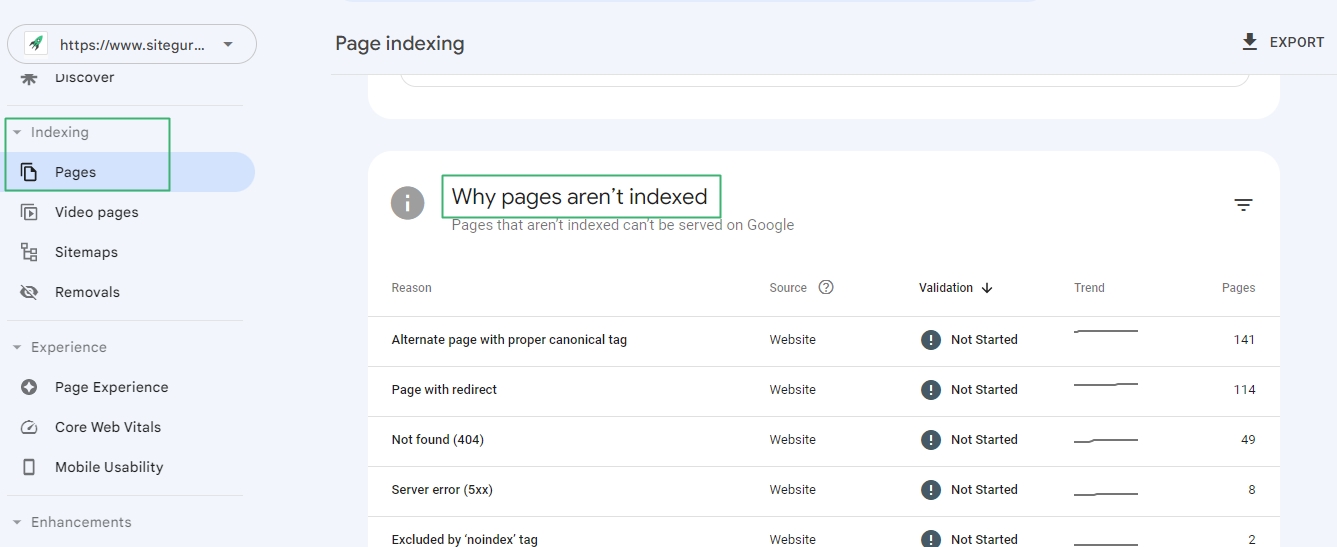Click the Trend column header
Image resolution: width=1337 pixels, height=547 pixels.
point(1089,288)
